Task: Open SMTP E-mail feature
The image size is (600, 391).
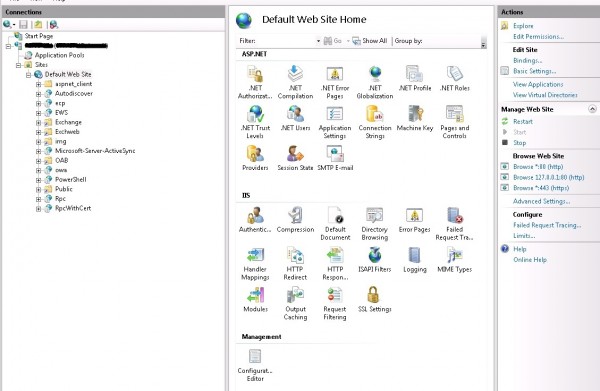Action: (x=335, y=158)
